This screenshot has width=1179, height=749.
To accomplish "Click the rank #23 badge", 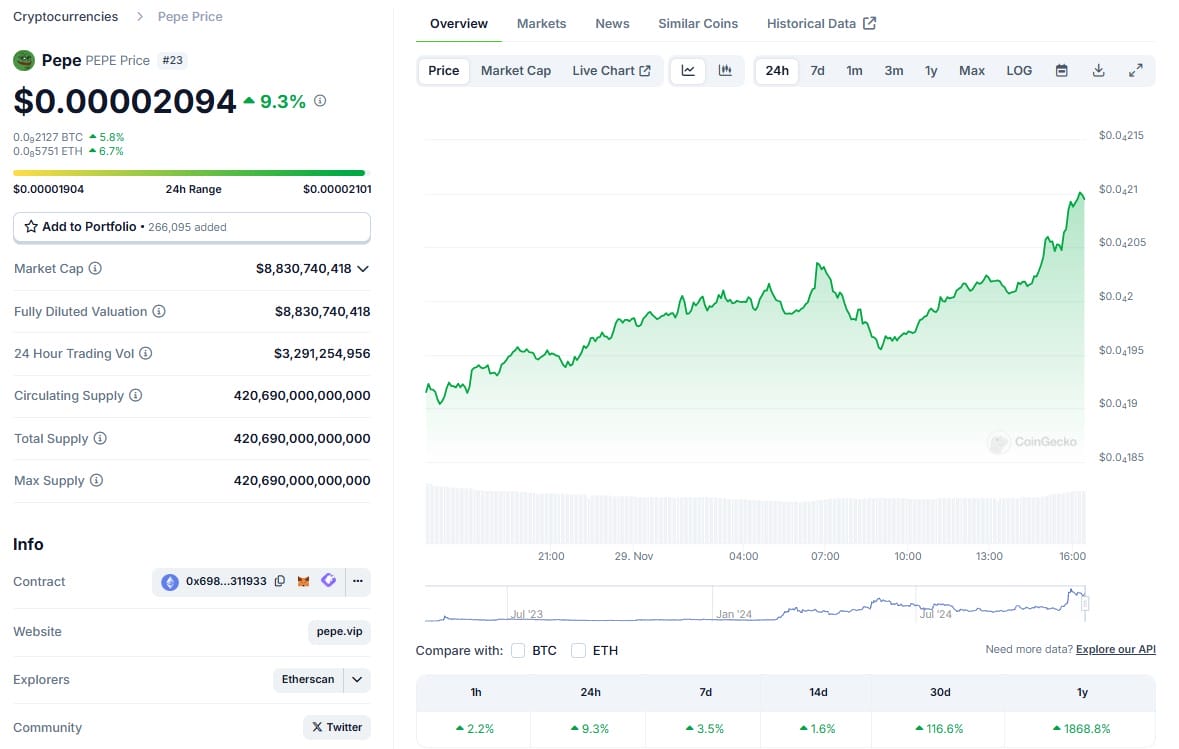I will pos(172,60).
